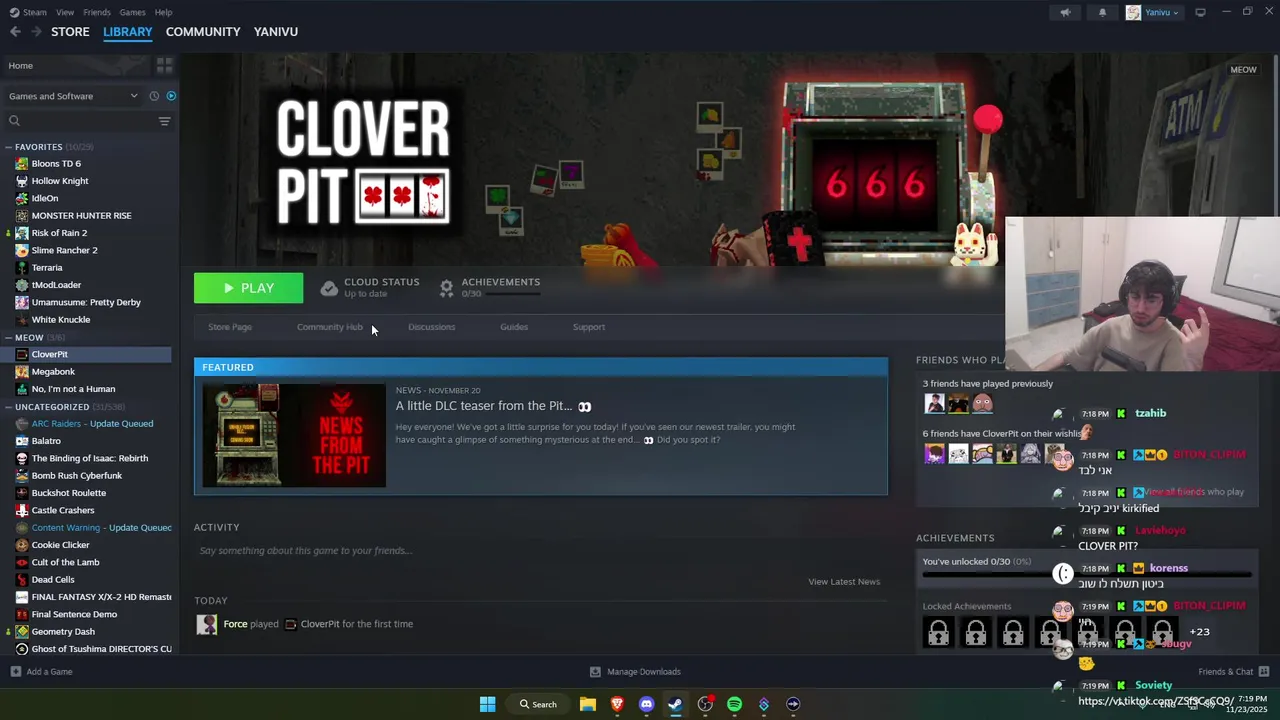
Task: Open the achievements gear icon
Action: click(446, 288)
